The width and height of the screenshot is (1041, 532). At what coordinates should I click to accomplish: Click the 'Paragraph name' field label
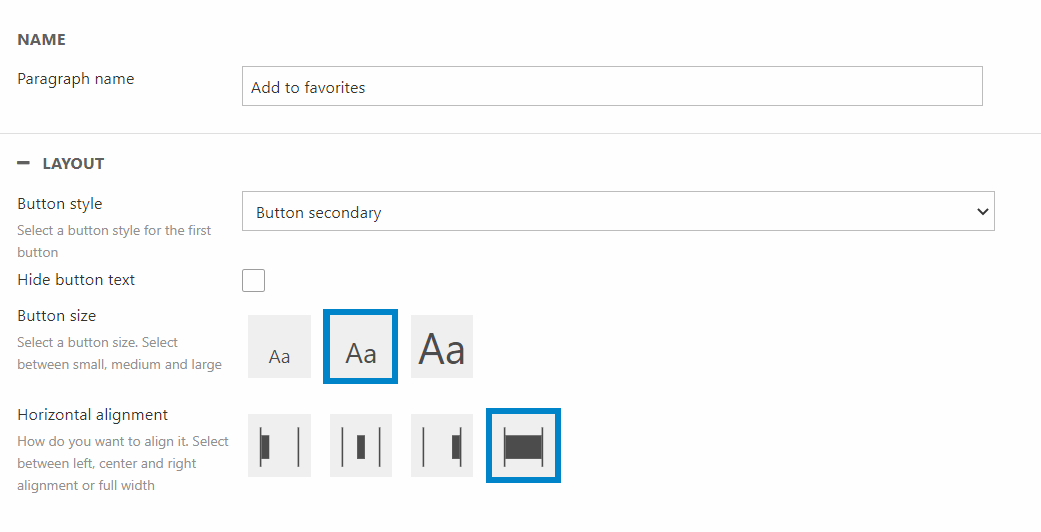pos(75,79)
